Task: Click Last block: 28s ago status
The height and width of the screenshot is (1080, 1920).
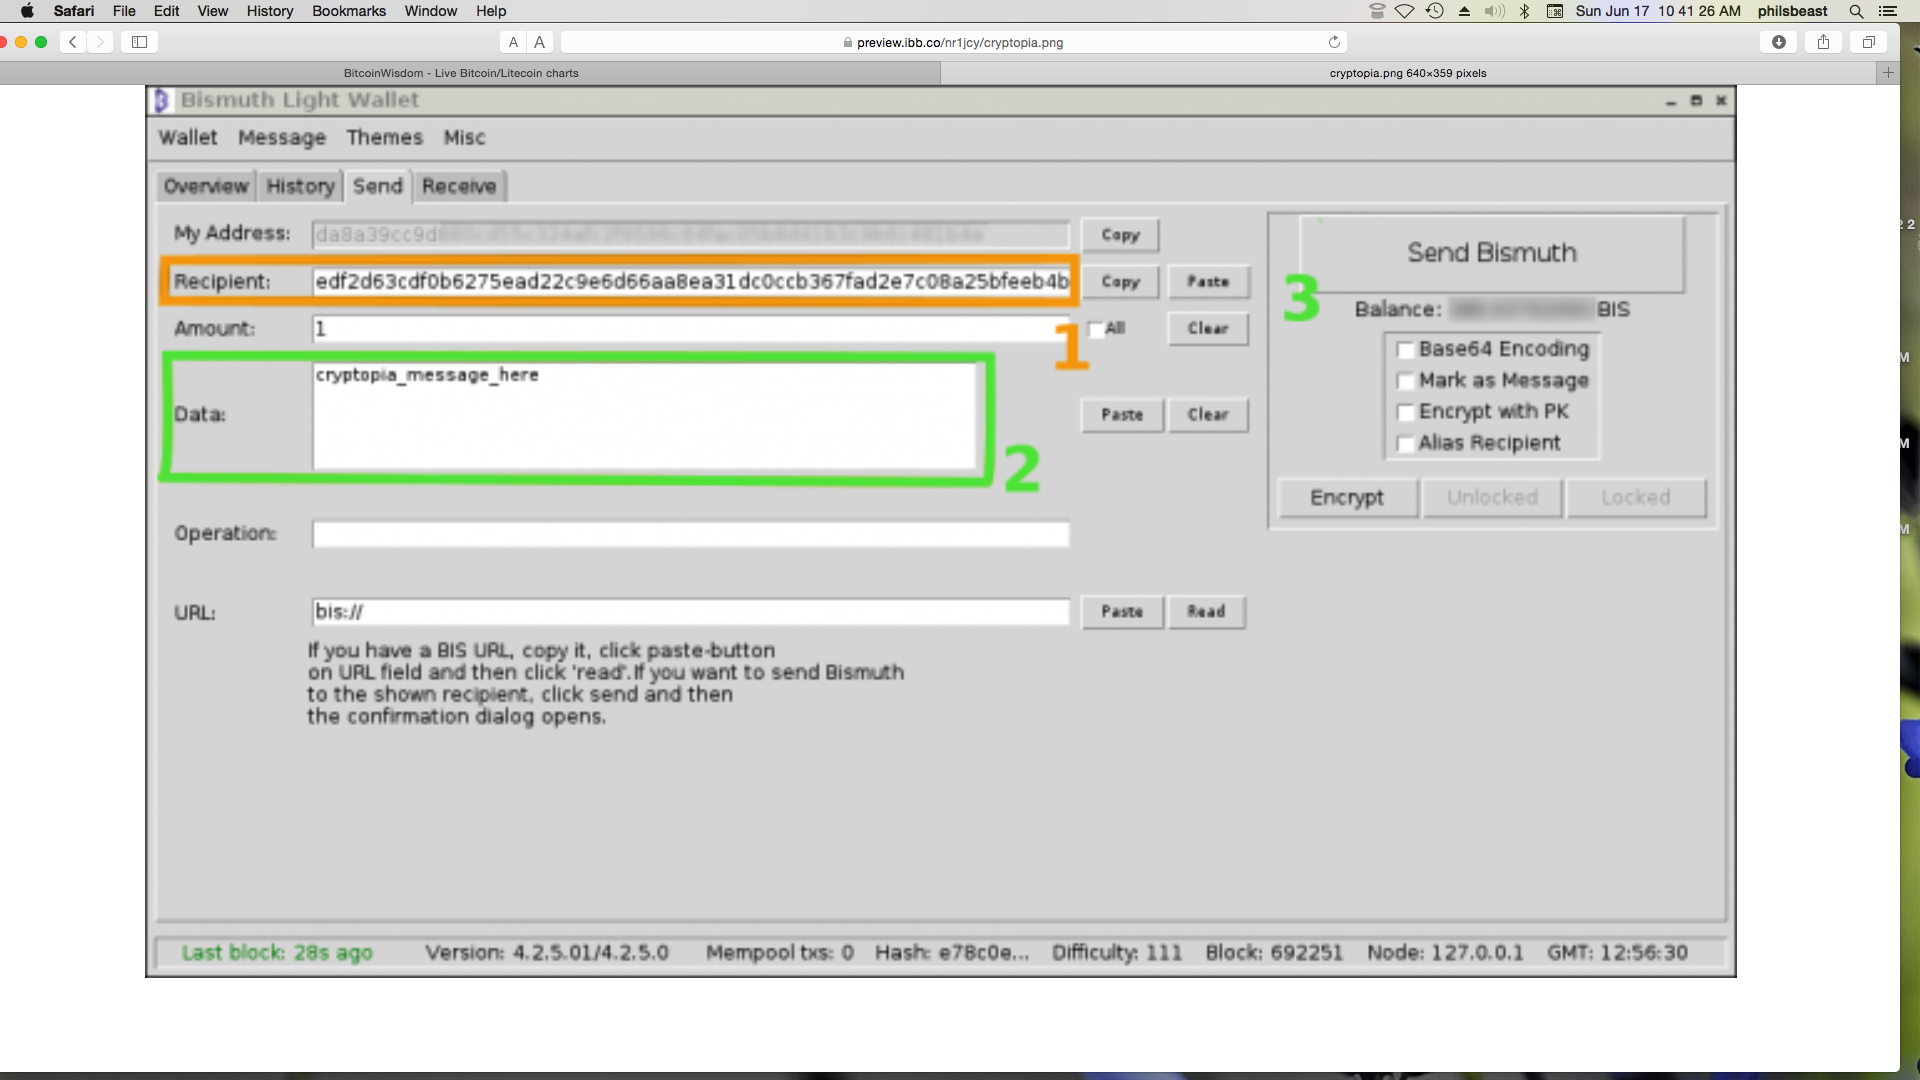Action: pos(277,953)
